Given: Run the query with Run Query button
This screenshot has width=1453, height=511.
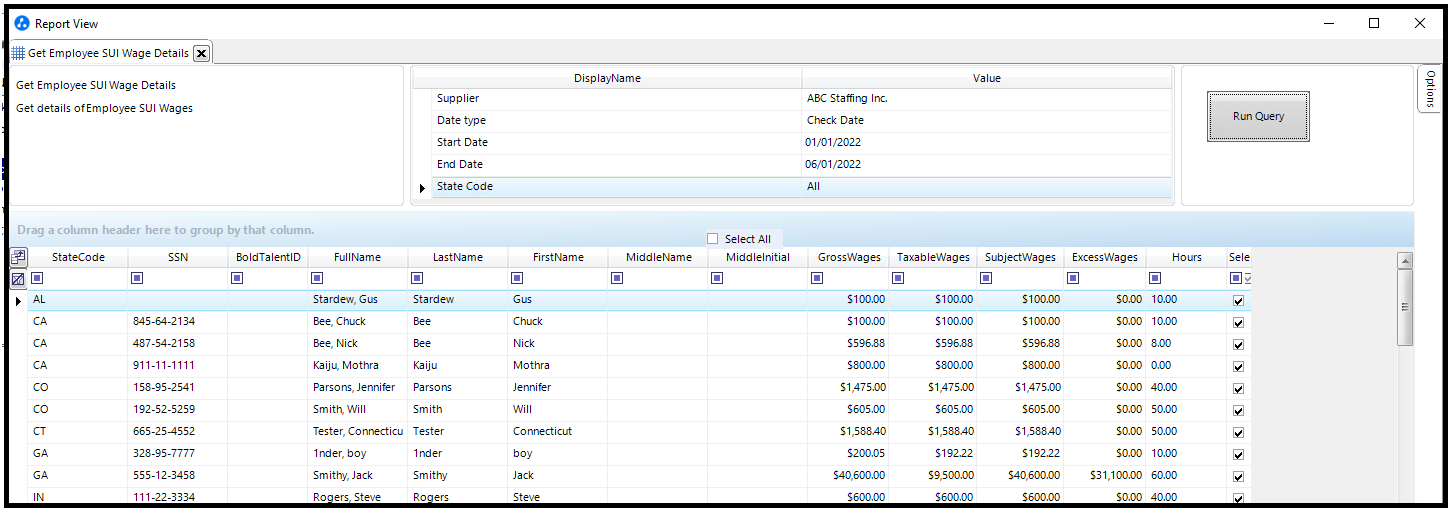Looking at the screenshot, I should pyautogui.click(x=1258, y=116).
